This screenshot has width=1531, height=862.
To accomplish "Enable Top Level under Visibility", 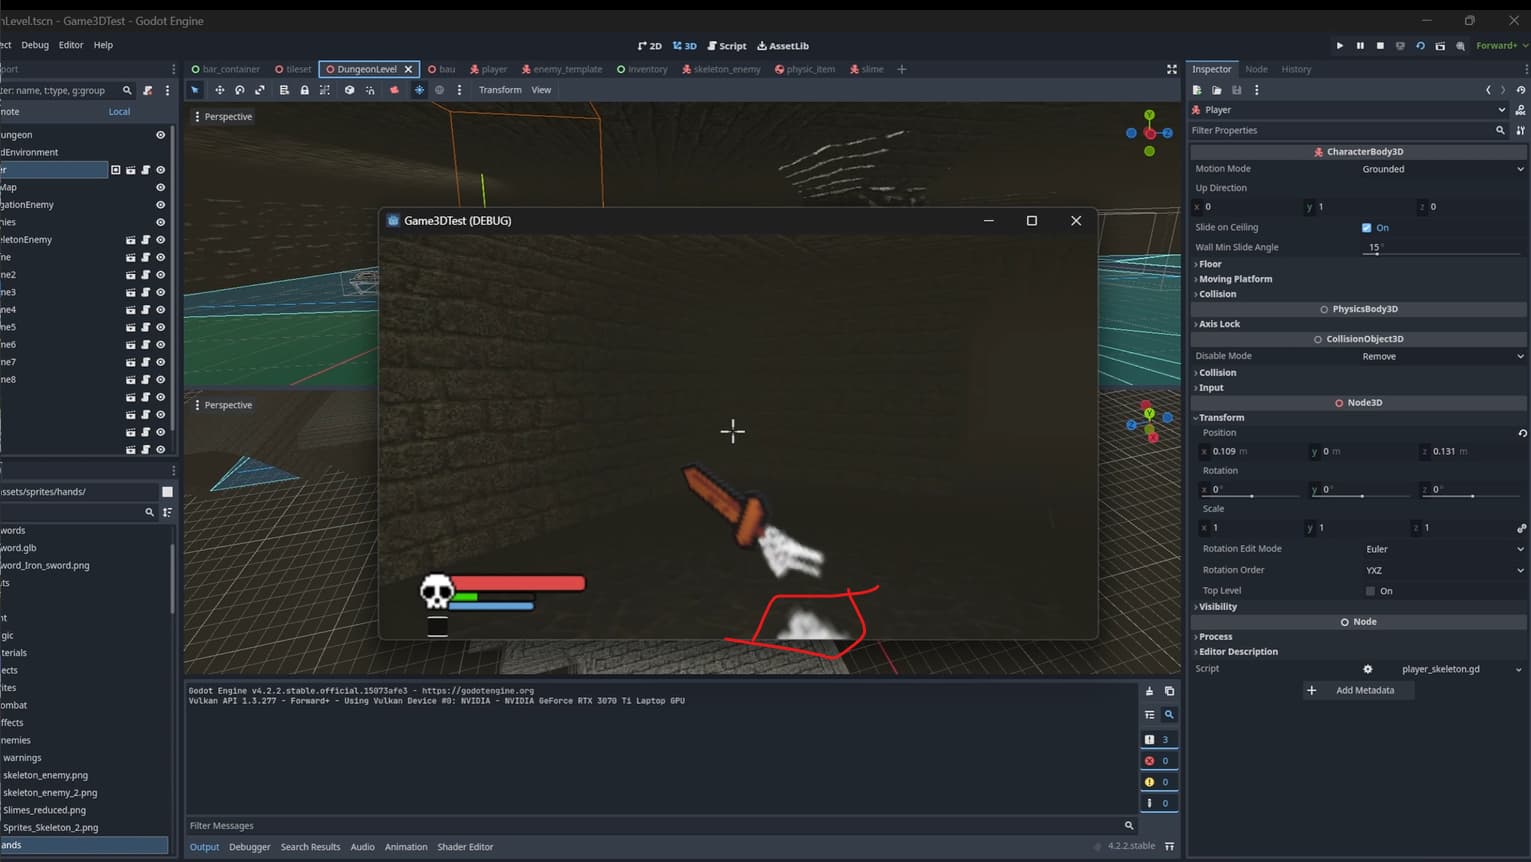I will pos(1368,590).
